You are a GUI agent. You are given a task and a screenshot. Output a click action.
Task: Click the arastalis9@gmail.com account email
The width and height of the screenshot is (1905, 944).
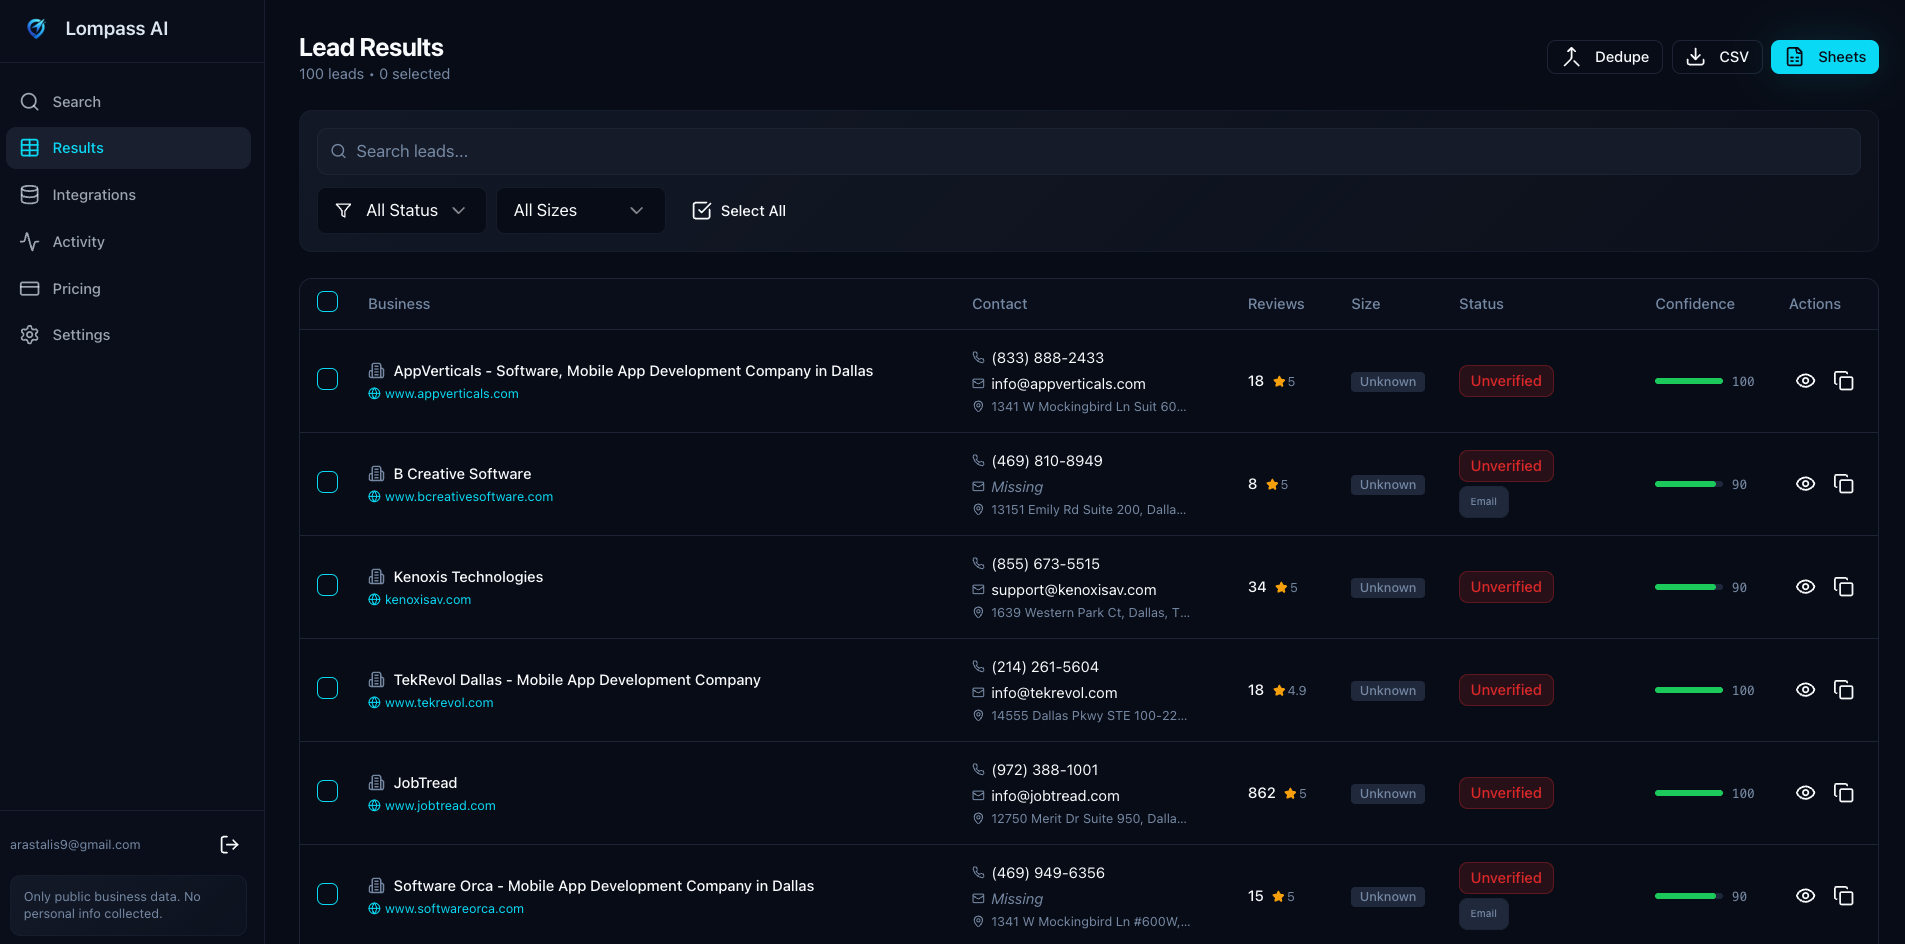[x=75, y=845]
